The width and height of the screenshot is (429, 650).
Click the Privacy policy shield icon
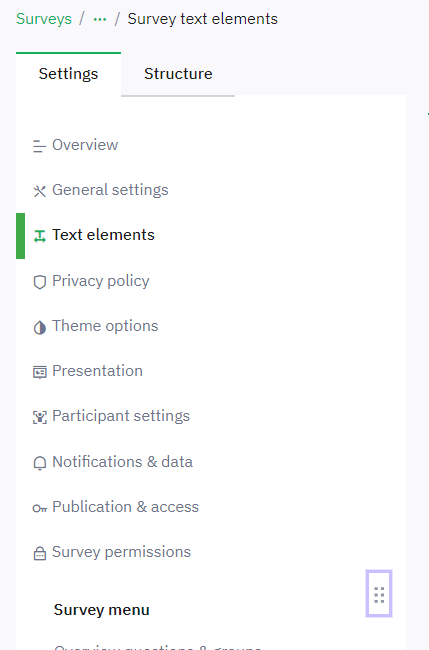click(39, 282)
